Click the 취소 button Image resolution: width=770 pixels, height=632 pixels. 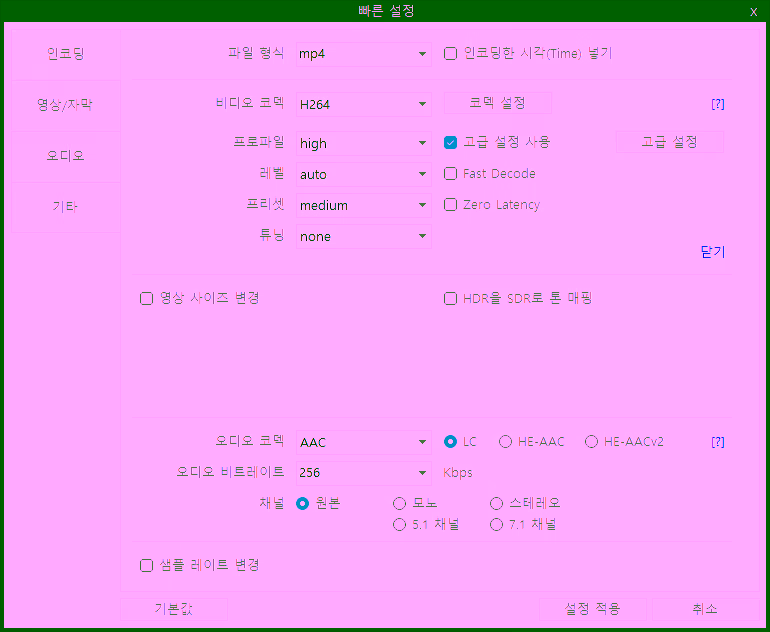point(705,609)
